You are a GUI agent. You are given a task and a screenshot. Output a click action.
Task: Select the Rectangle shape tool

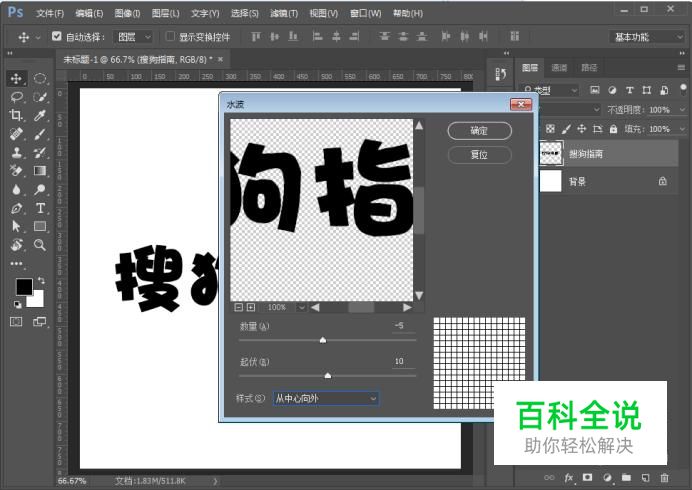coord(40,226)
